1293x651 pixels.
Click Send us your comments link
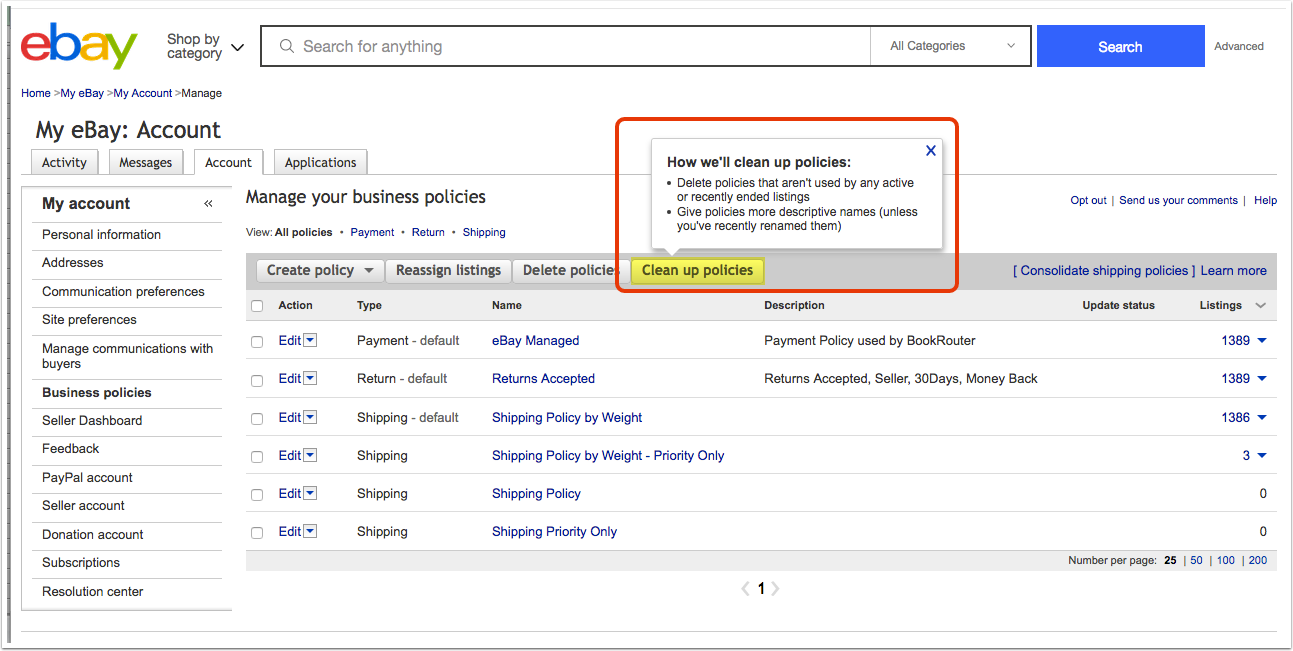coord(1178,200)
